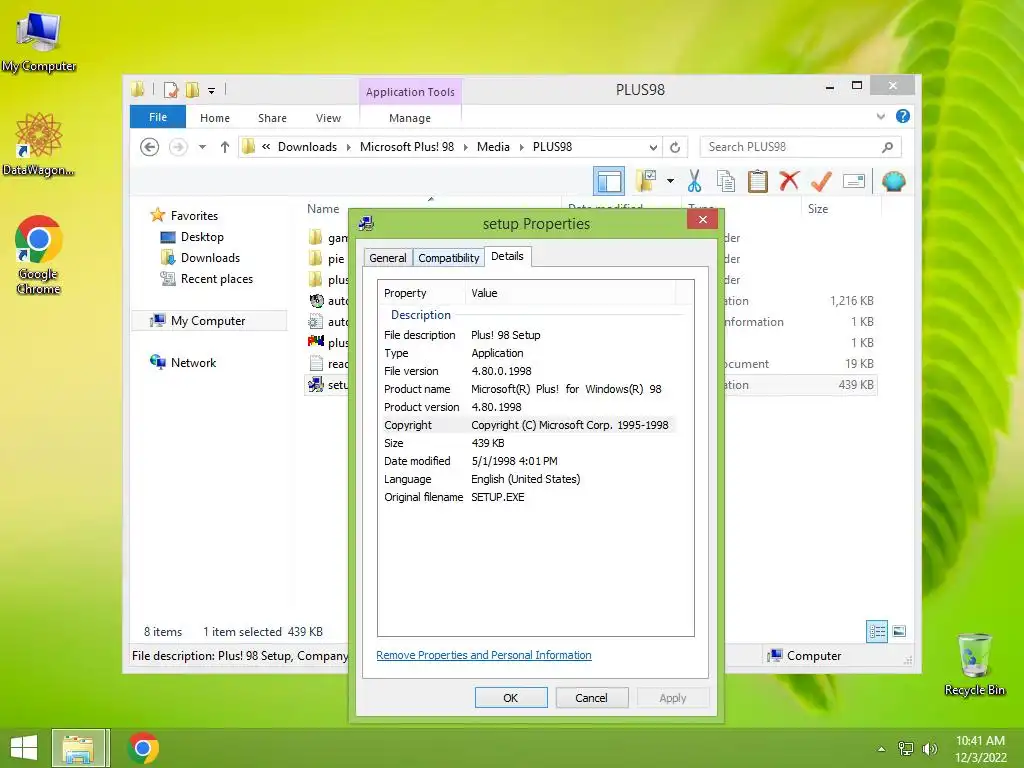The height and width of the screenshot is (768, 1024).
Task: Click the volume speaker tray icon
Action: coord(930,748)
